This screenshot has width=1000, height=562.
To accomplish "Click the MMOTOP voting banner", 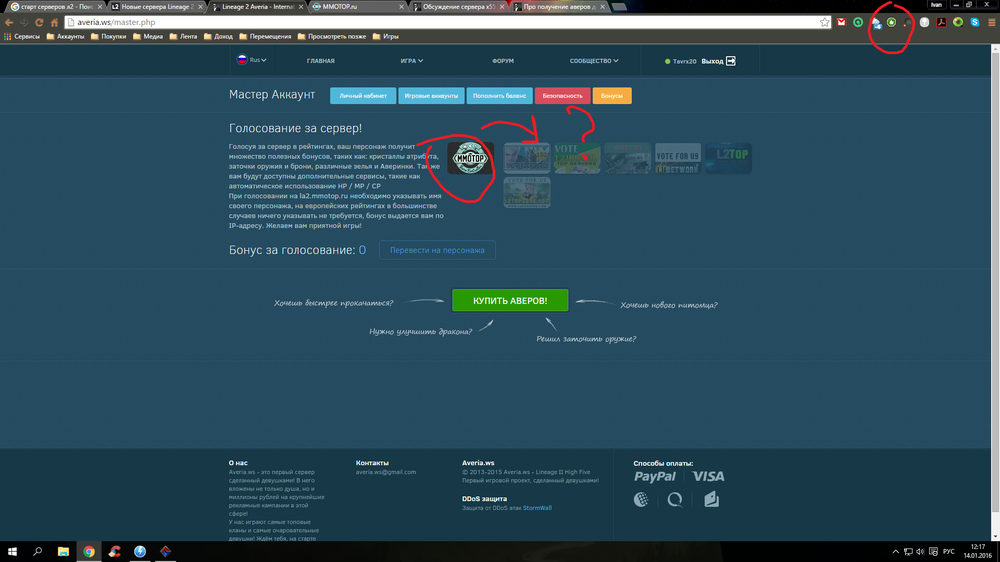I will click(x=470, y=157).
